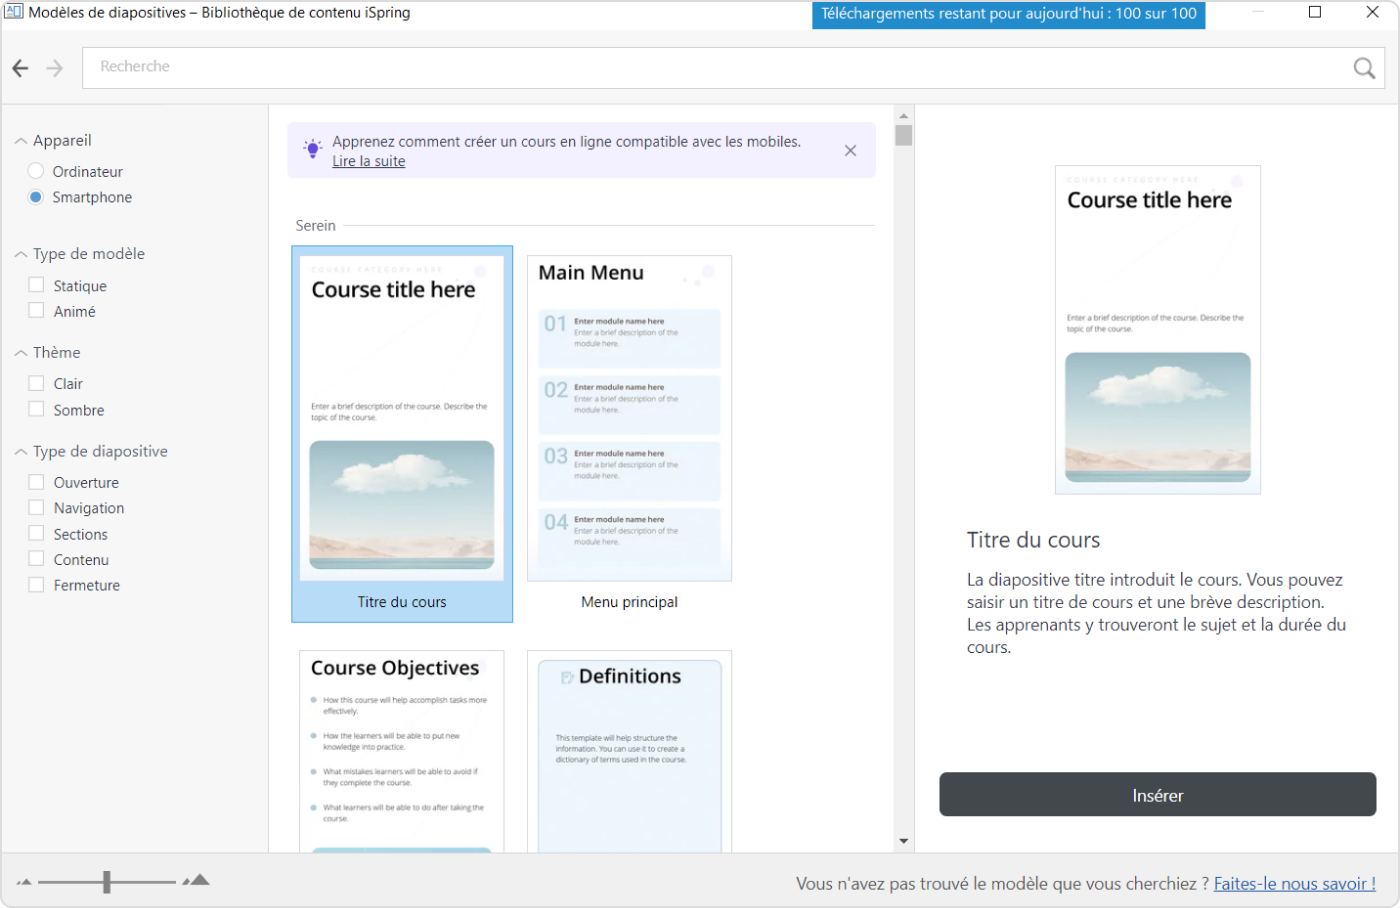The image size is (1400, 908).
Task: Click the Titre du cours preview heading
Action: pyautogui.click(x=1033, y=540)
